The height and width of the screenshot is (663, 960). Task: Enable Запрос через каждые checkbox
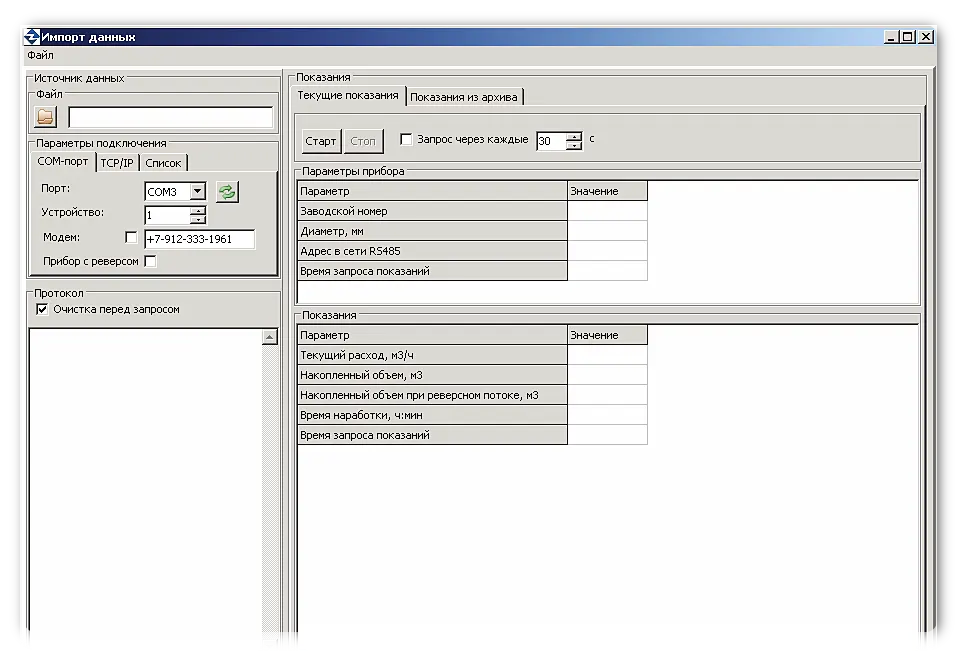(406, 140)
